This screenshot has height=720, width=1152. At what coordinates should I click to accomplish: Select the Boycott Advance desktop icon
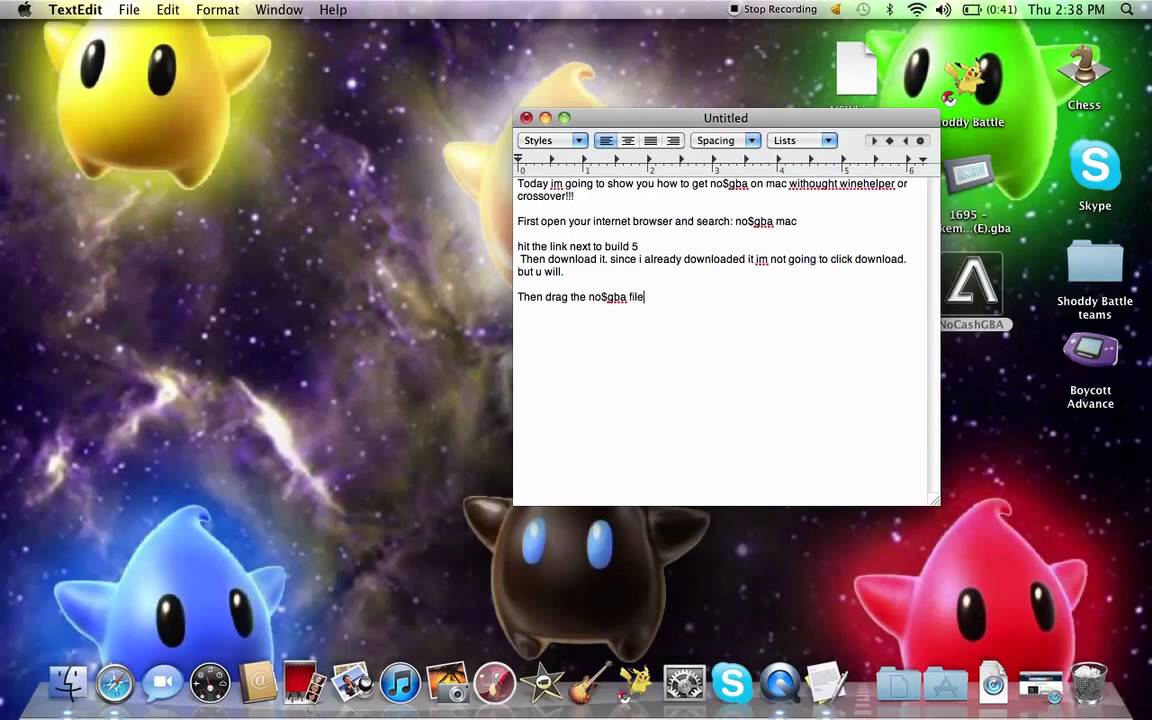click(1090, 370)
